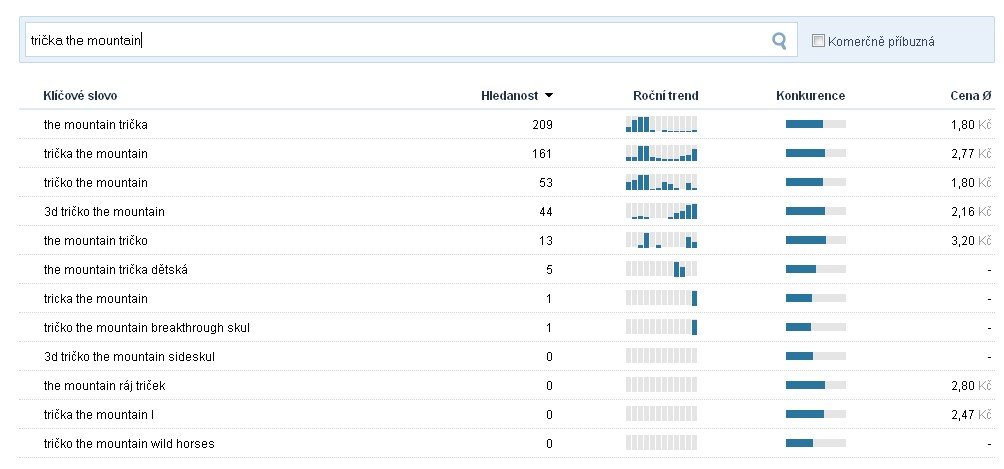Click search volume 209
The image size is (1004, 469).
click(x=542, y=125)
